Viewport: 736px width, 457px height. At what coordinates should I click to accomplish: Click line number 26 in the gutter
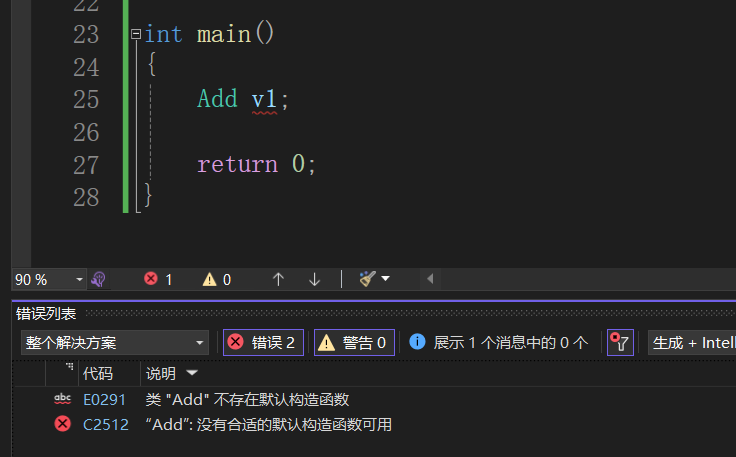tap(86, 133)
